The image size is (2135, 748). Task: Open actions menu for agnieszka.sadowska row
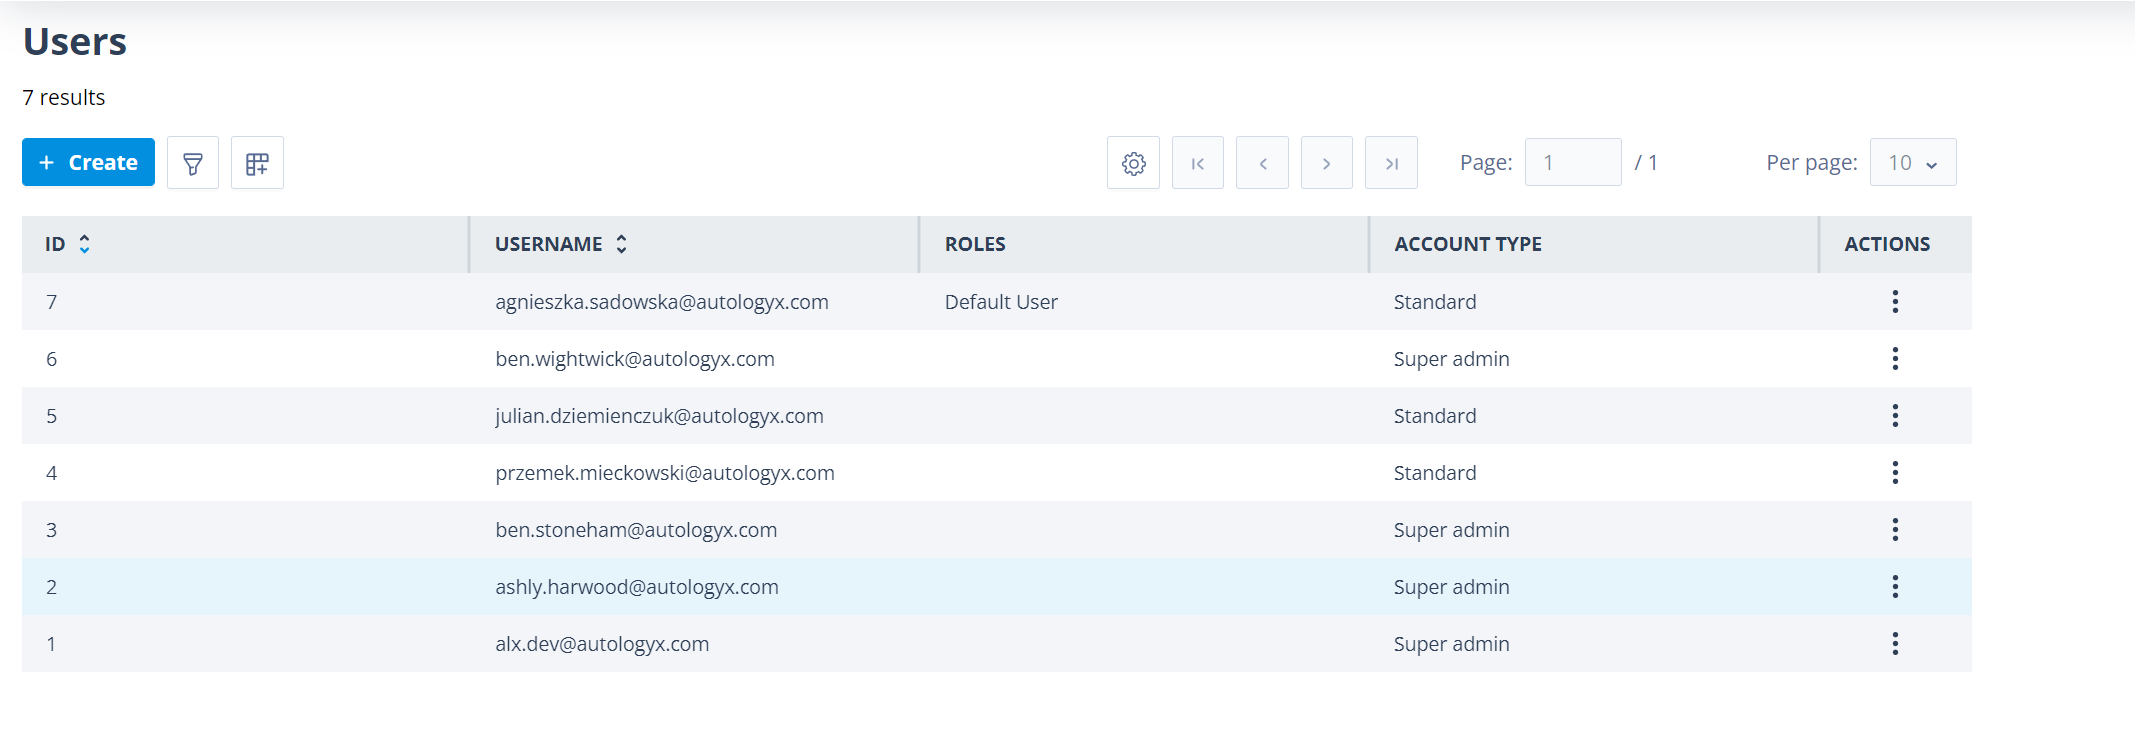tap(1895, 302)
